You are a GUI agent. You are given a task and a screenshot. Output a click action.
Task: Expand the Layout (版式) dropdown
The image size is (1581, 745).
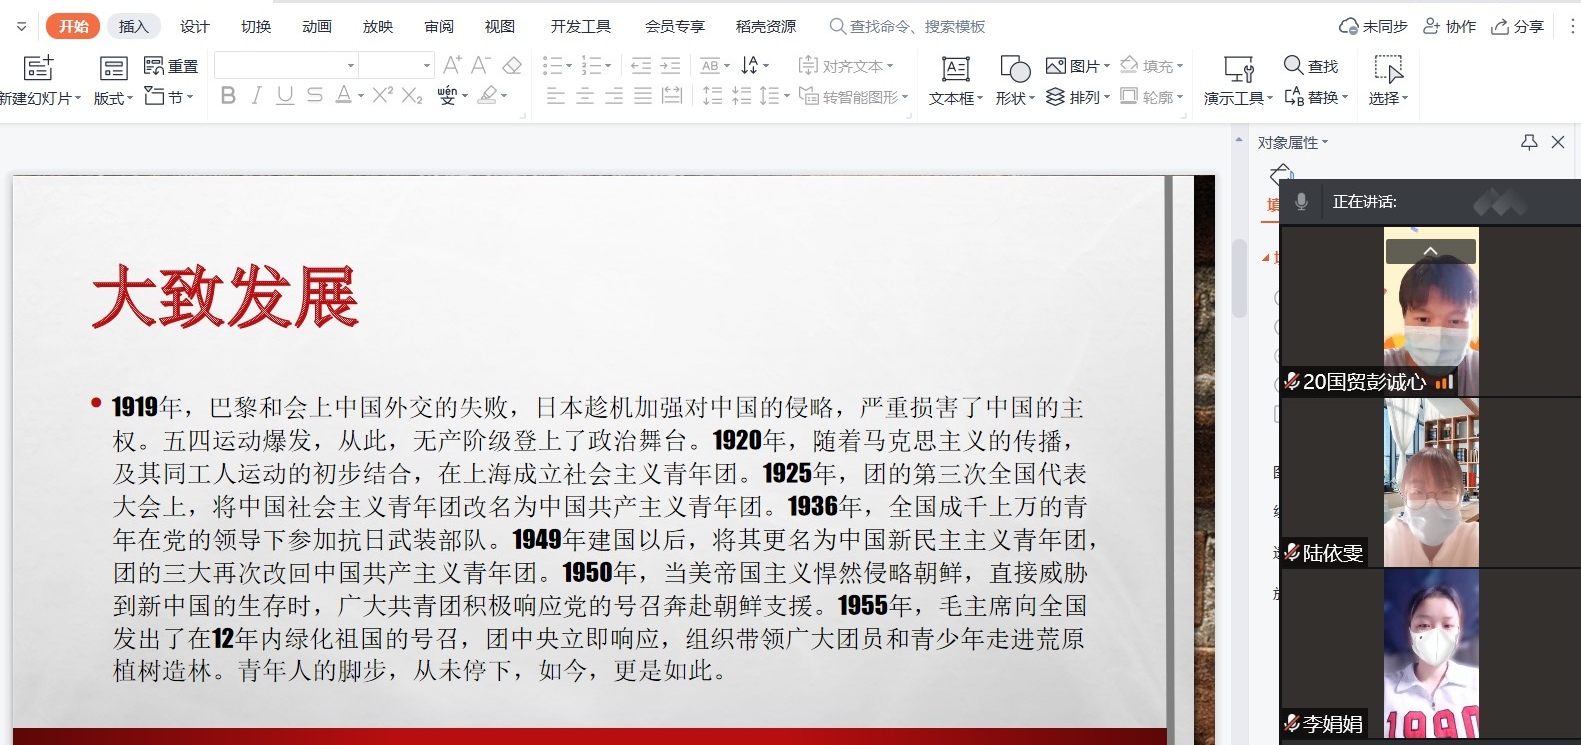click(x=114, y=98)
